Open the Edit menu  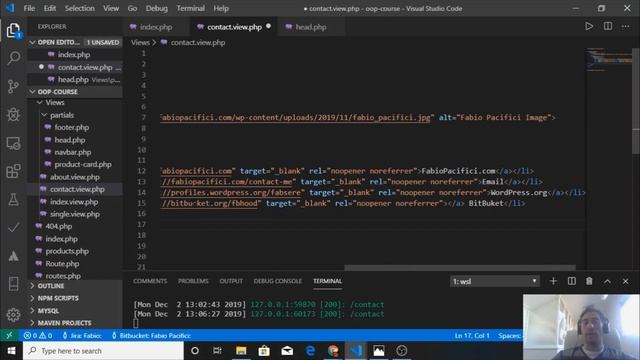click(50, 8)
